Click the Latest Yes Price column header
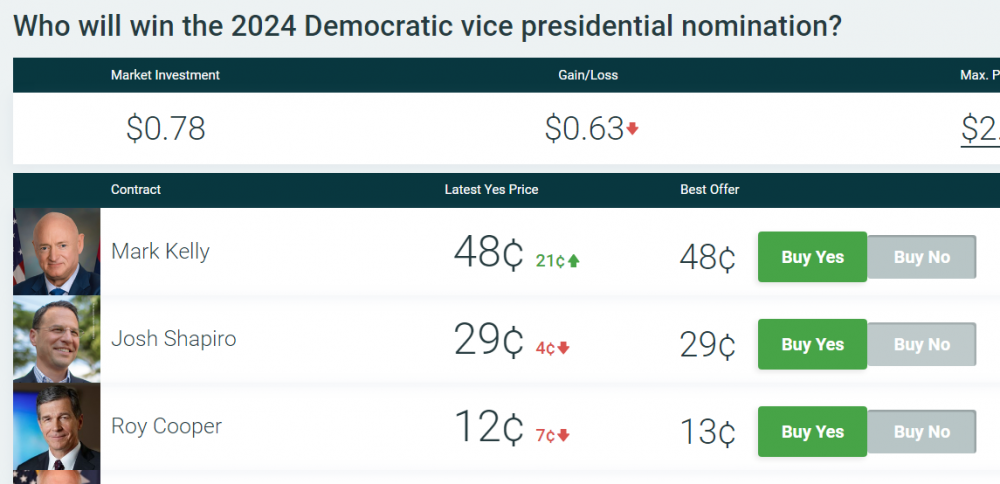 click(491, 189)
